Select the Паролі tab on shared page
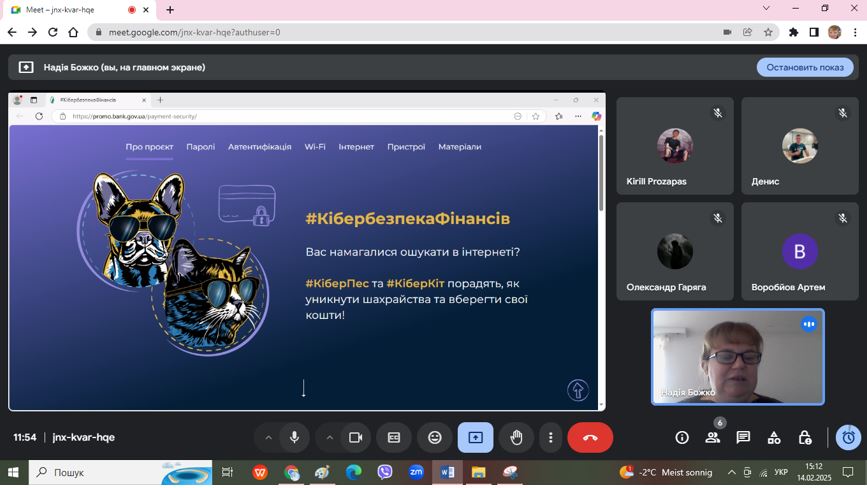 [200, 147]
